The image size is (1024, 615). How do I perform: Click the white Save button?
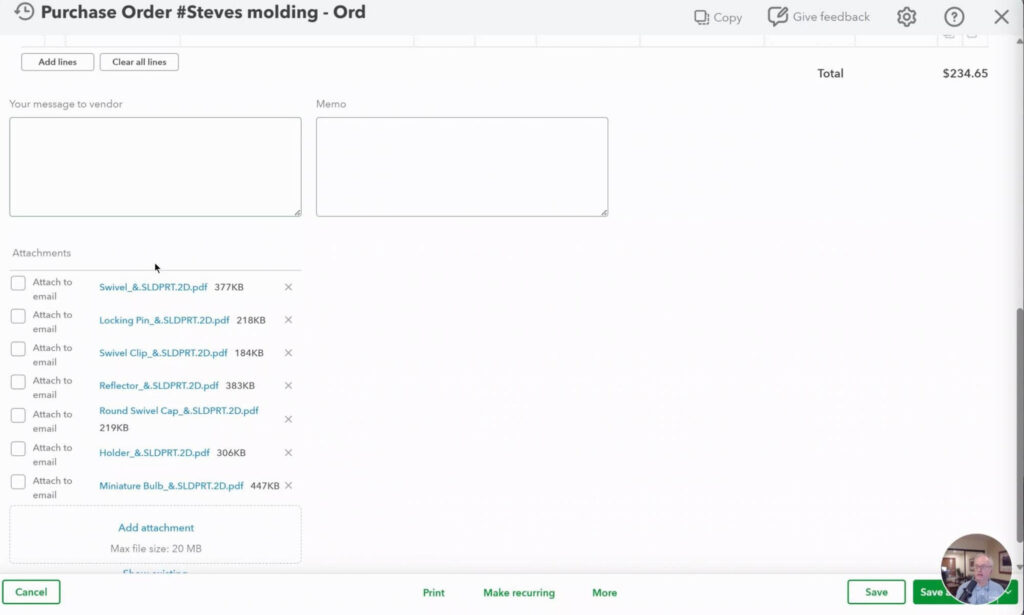(x=876, y=592)
